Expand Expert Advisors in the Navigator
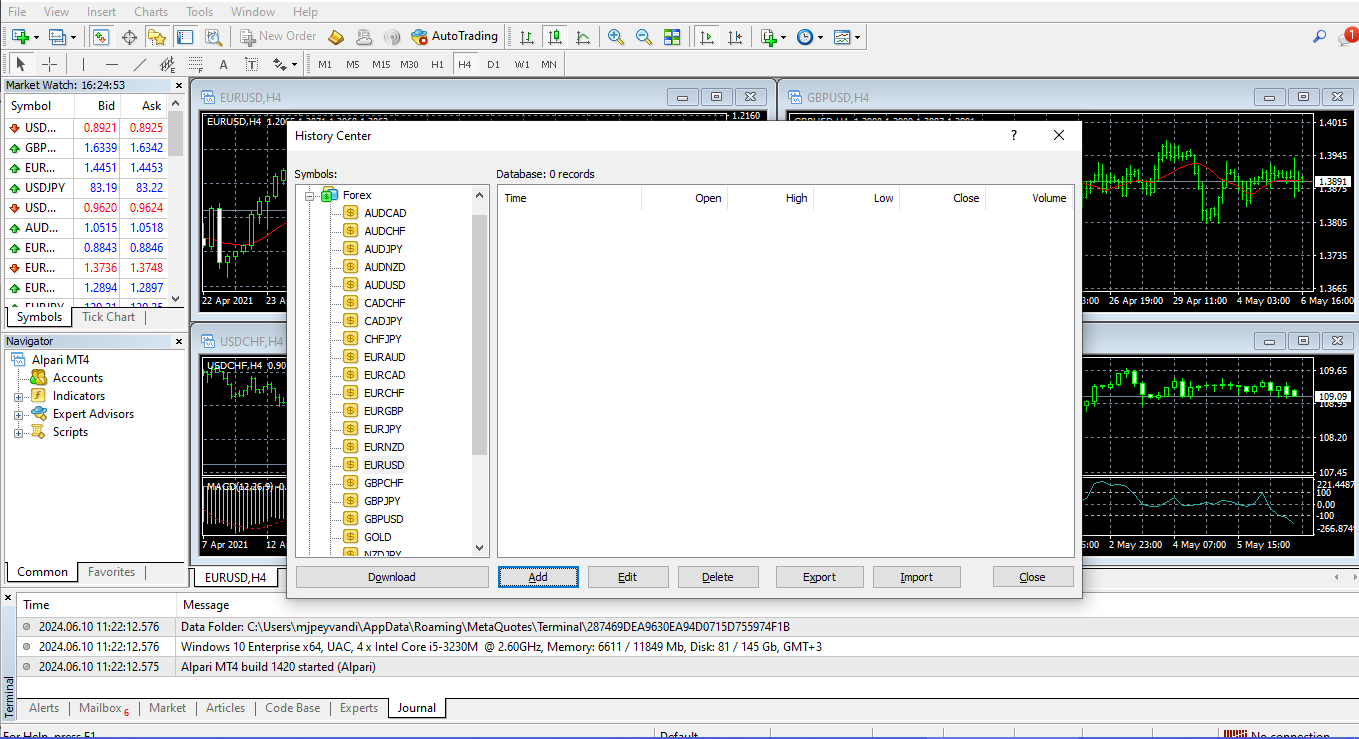This screenshot has width=1359, height=739. (x=18, y=414)
